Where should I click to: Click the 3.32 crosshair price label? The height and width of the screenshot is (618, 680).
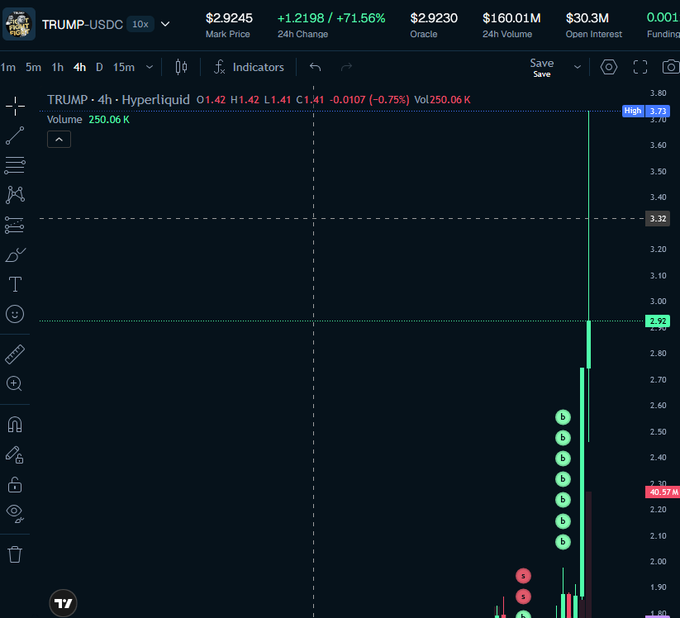[x=658, y=219]
